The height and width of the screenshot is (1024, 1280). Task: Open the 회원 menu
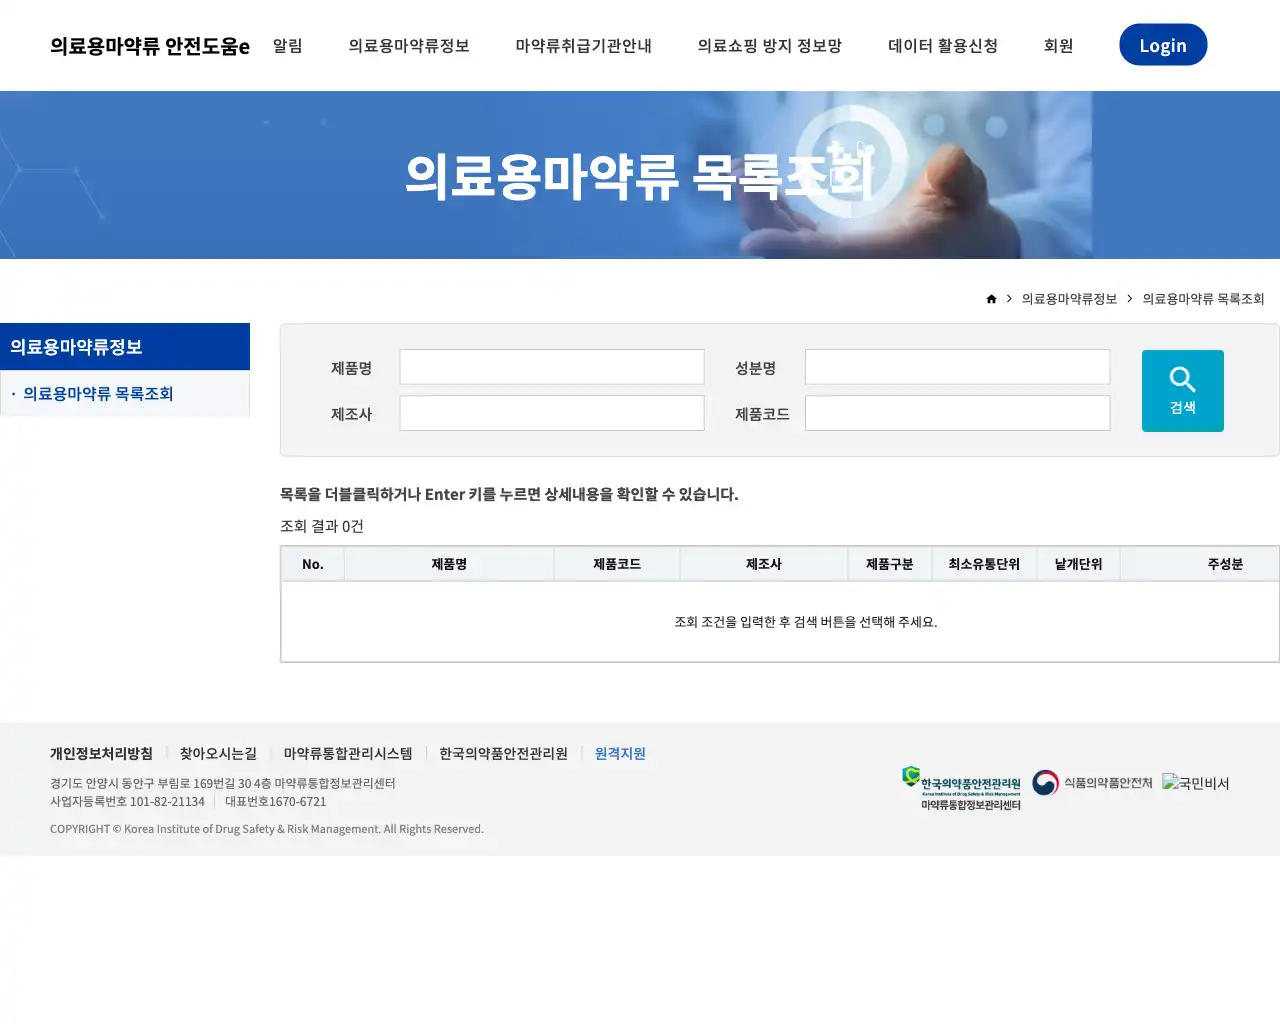tap(1058, 46)
